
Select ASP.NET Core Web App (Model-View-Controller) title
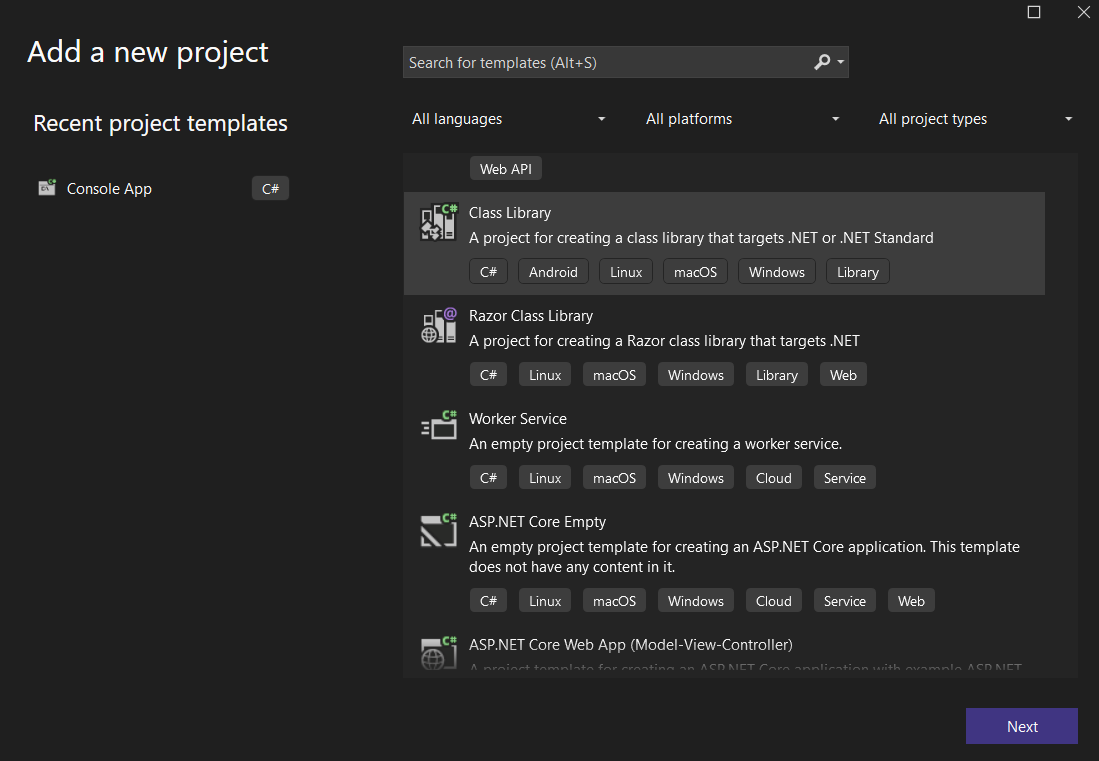click(631, 645)
